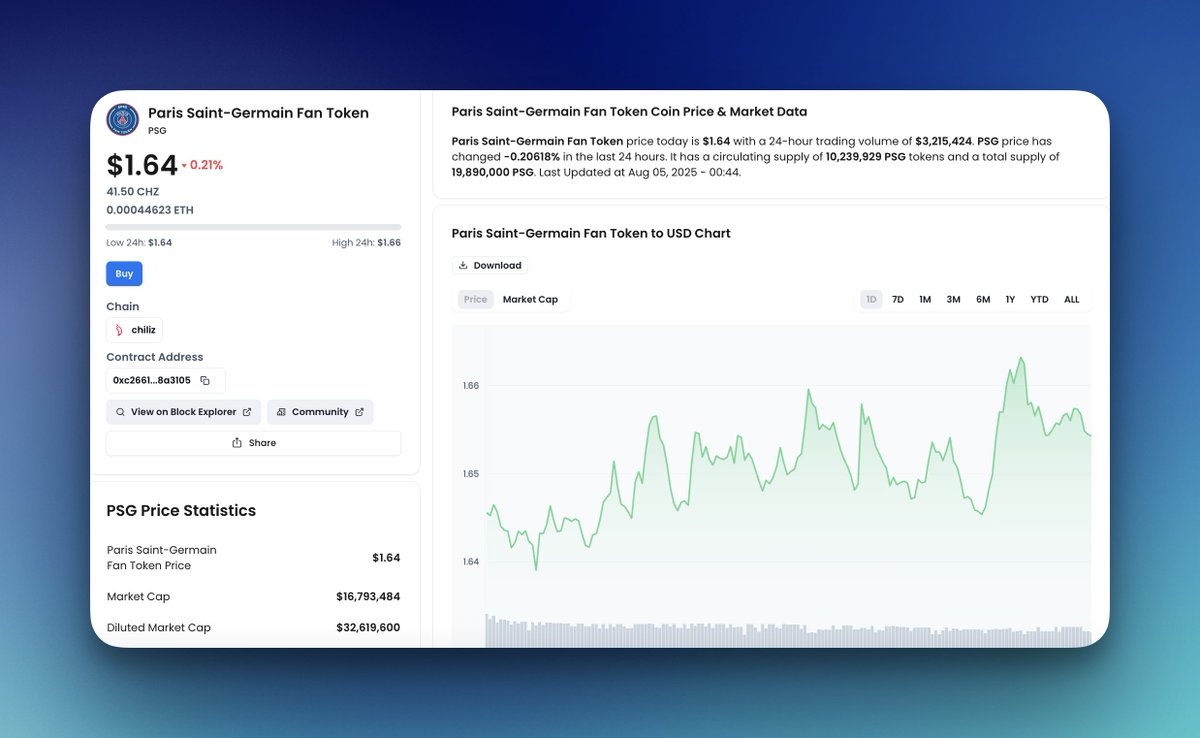Screen dimensions: 1200x738
Task: Click the Diluted Market Cap value $32,619,600
Action: coord(368,628)
